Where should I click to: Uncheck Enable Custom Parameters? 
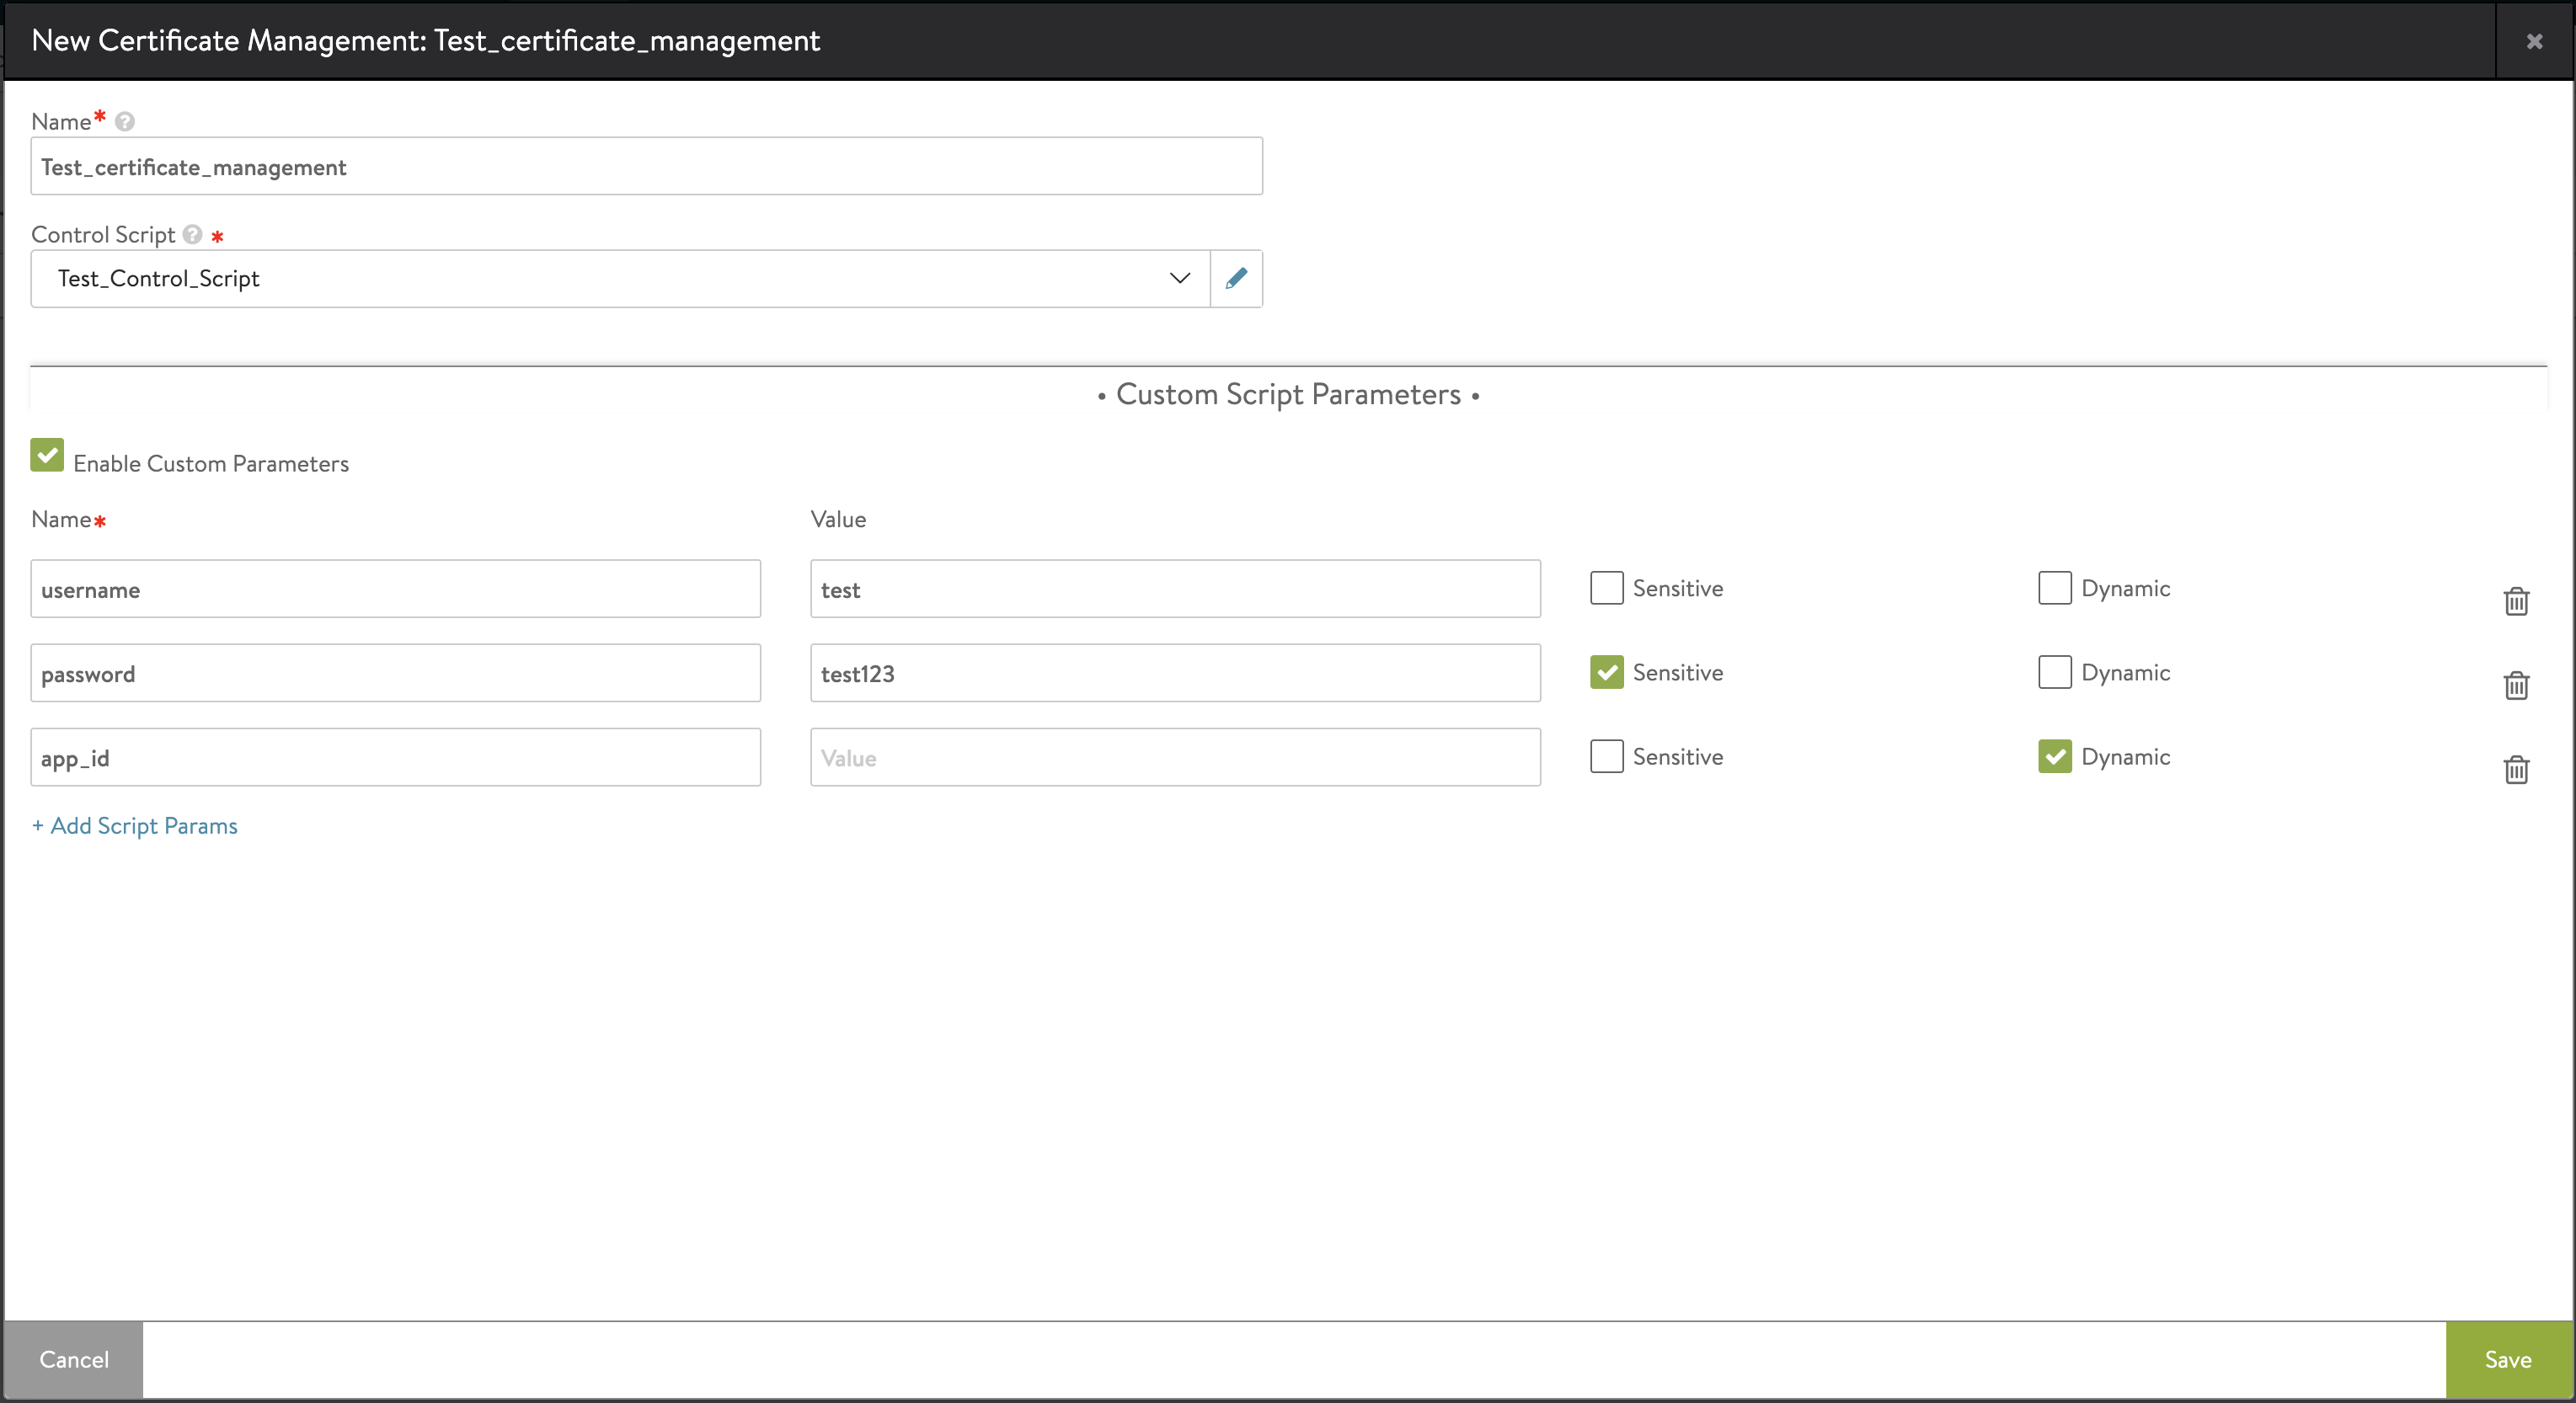(47, 455)
